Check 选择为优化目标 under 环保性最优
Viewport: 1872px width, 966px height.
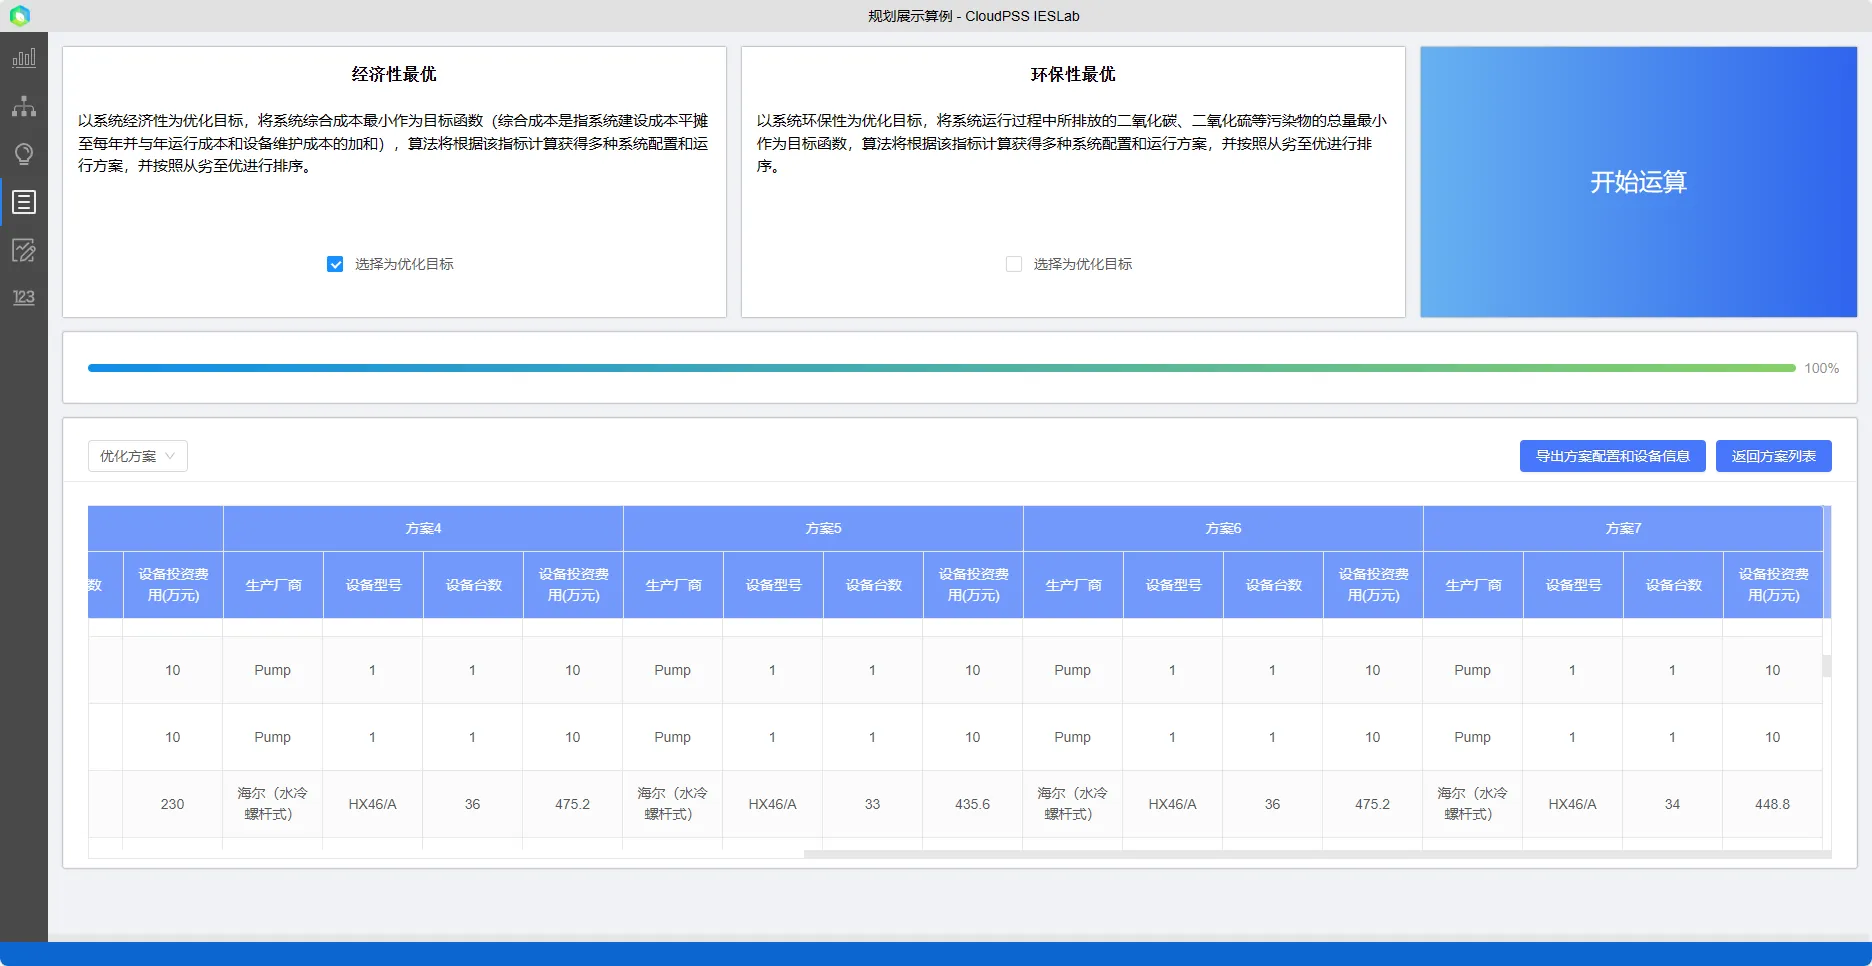click(1014, 264)
